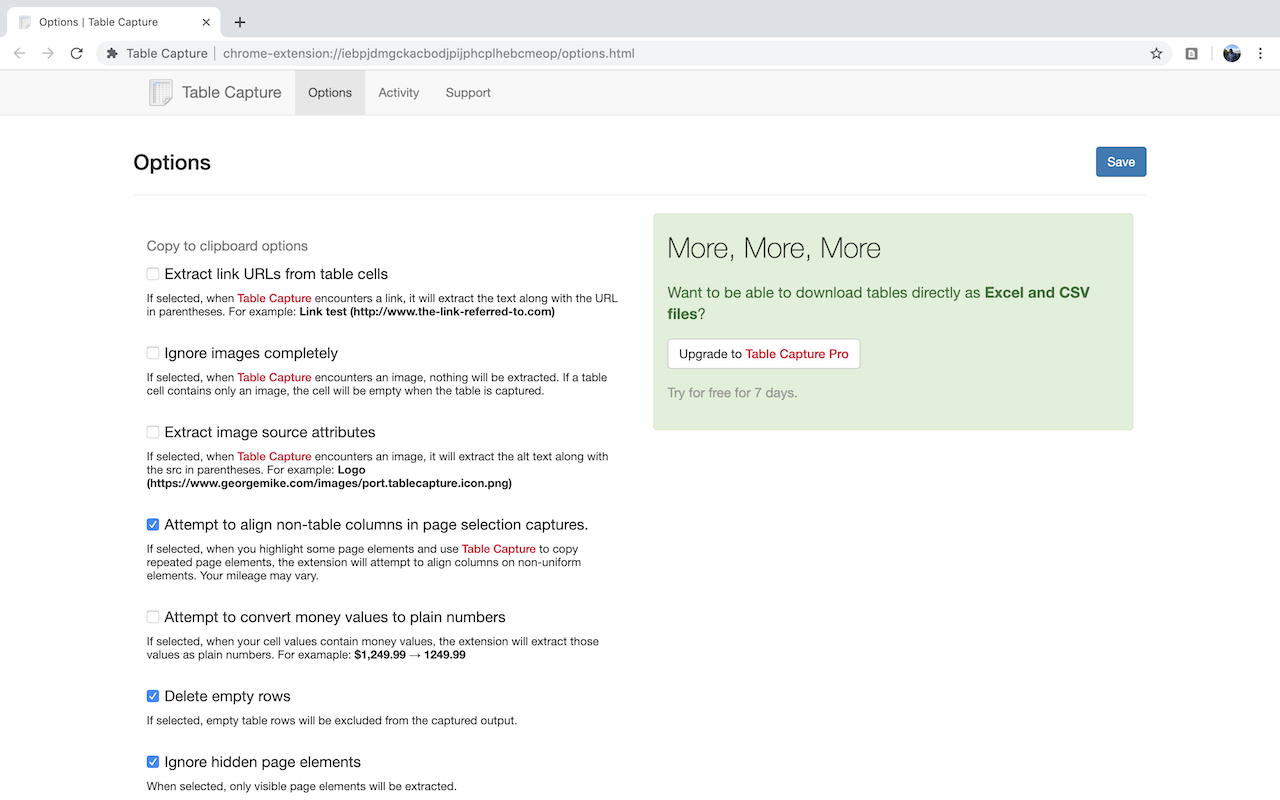Switch to the Activity tab
Screen dimensions: 1280x800
[398, 93]
